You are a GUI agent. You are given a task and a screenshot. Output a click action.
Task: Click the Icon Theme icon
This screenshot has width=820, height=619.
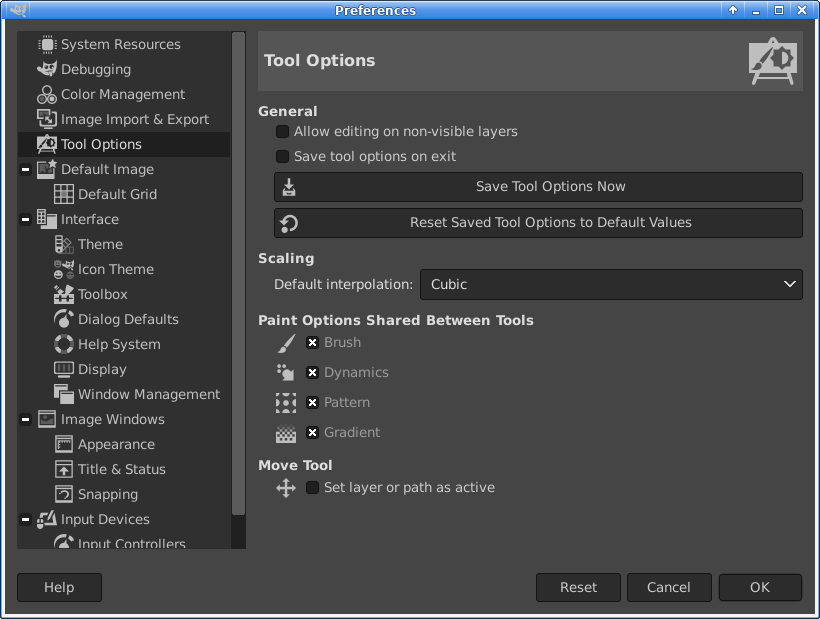(63, 269)
